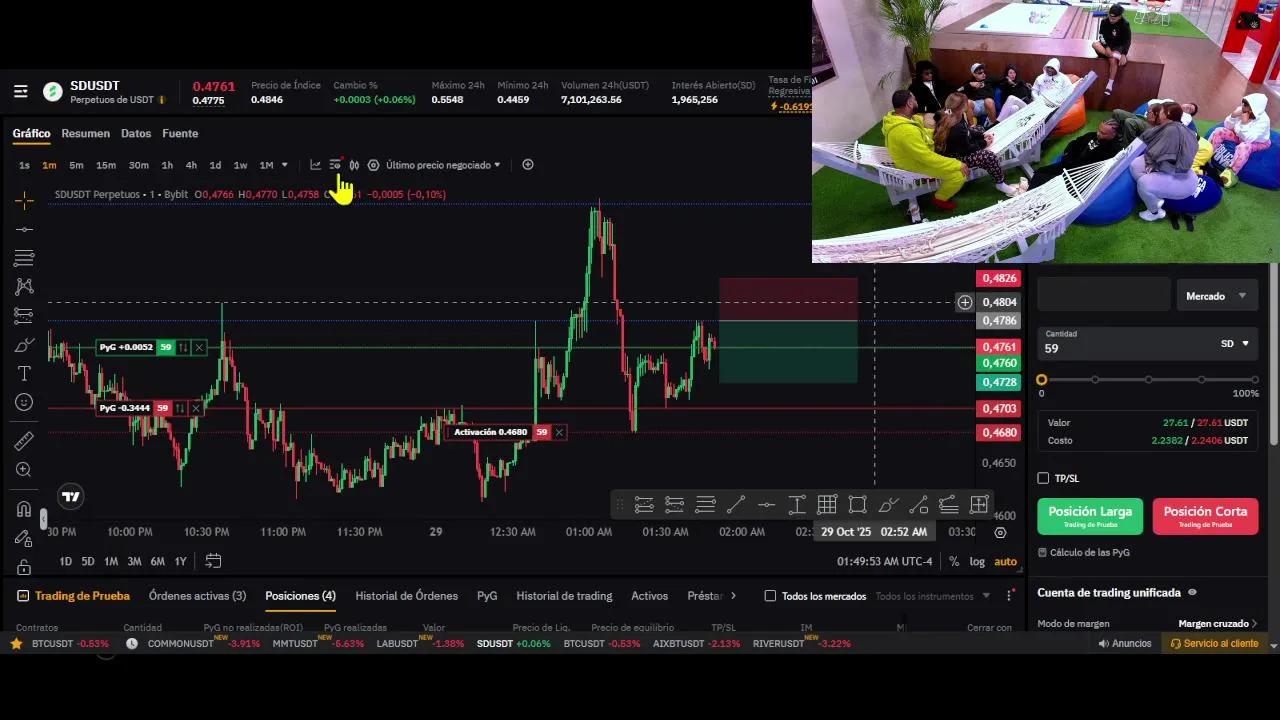The image size is (1280, 720).
Task: Click the candlestick style icon
Action: (354, 165)
